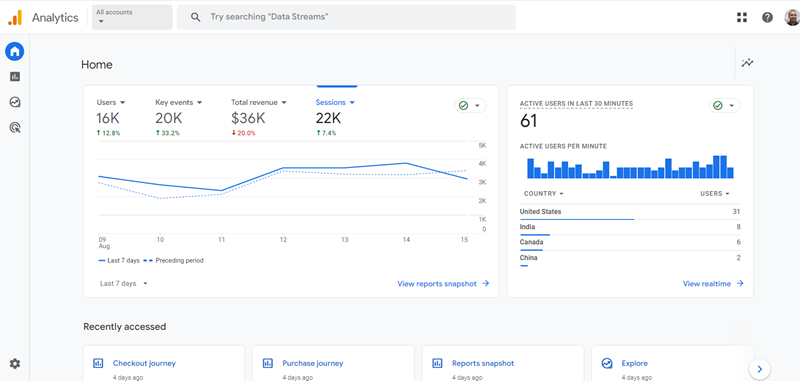800x381 pixels.
Task: Open the data quality checkmark dropdown on realtime card
Action: pos(724,106)
